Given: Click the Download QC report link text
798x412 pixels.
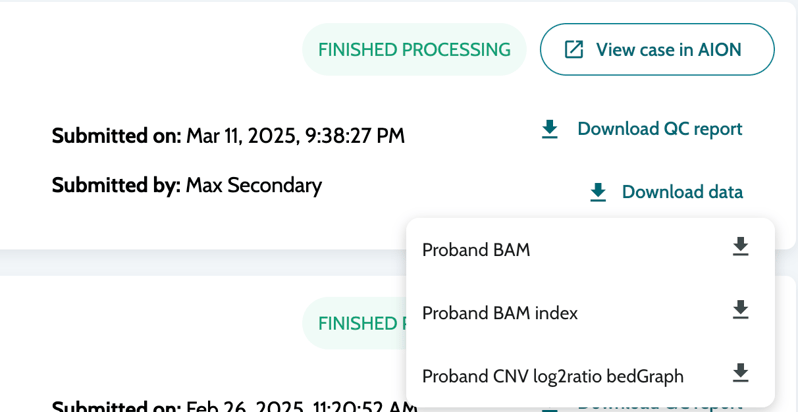Looking at the screenshot, I should click(x=660, y=129).
